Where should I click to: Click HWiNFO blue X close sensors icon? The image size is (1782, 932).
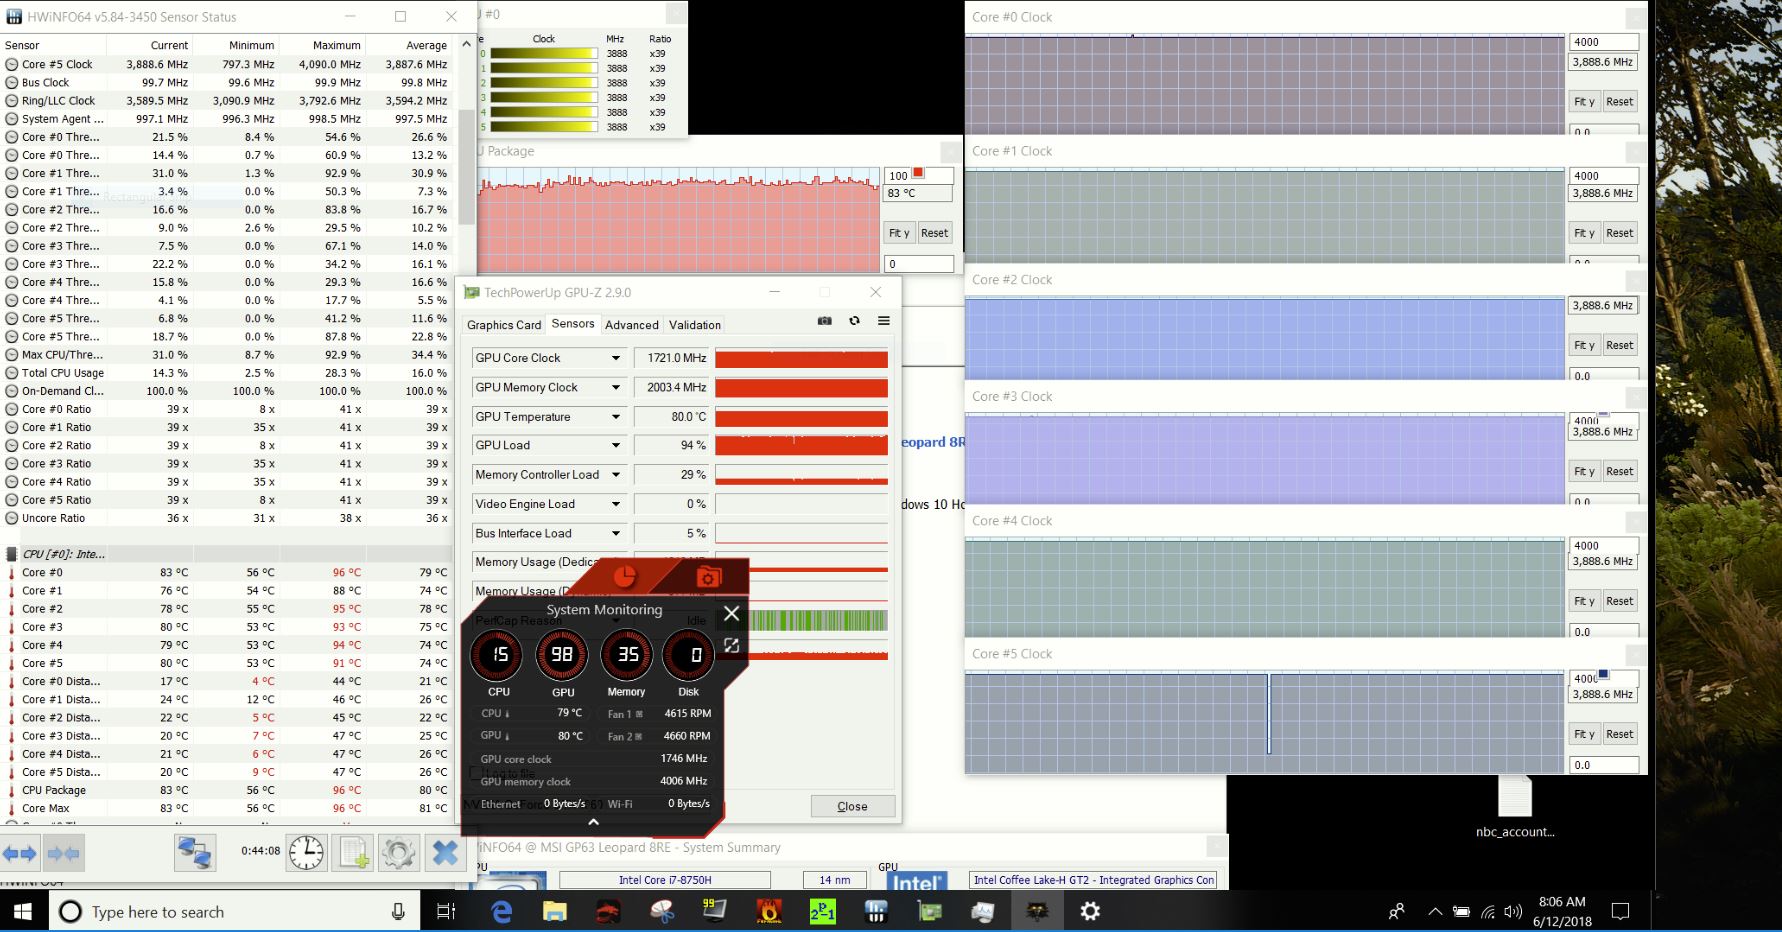[445, 853]
